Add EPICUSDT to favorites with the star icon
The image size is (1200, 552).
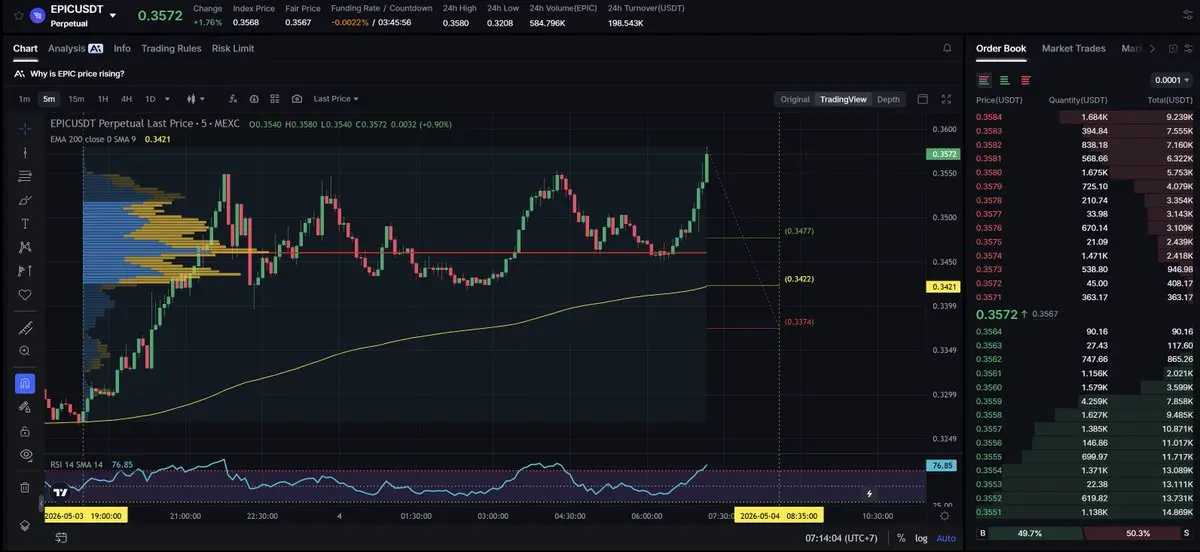click(18, 16)
